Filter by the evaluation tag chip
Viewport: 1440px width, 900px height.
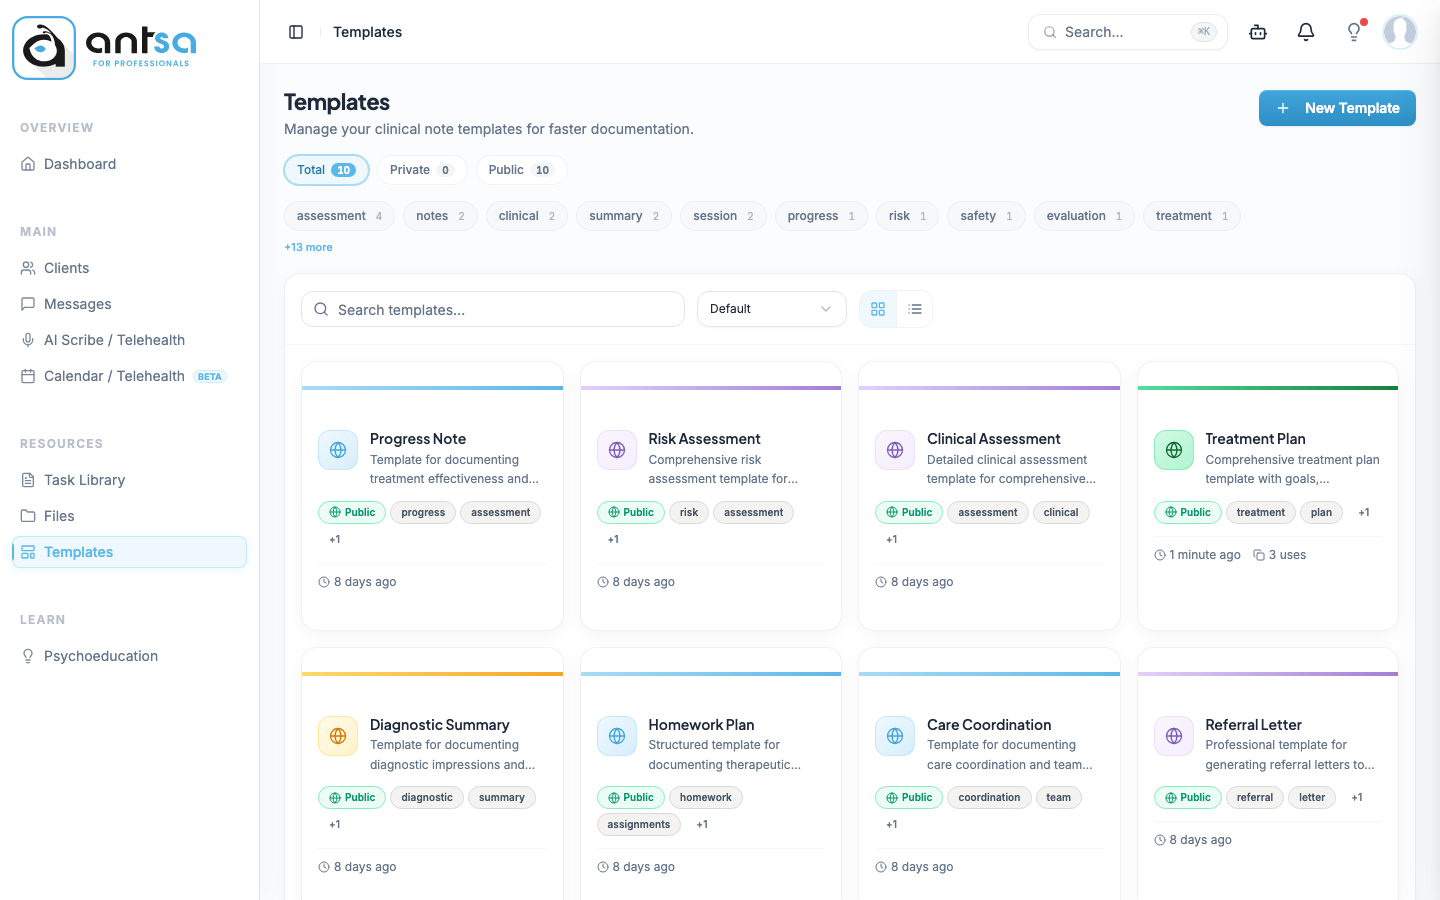pos(1084,216)
